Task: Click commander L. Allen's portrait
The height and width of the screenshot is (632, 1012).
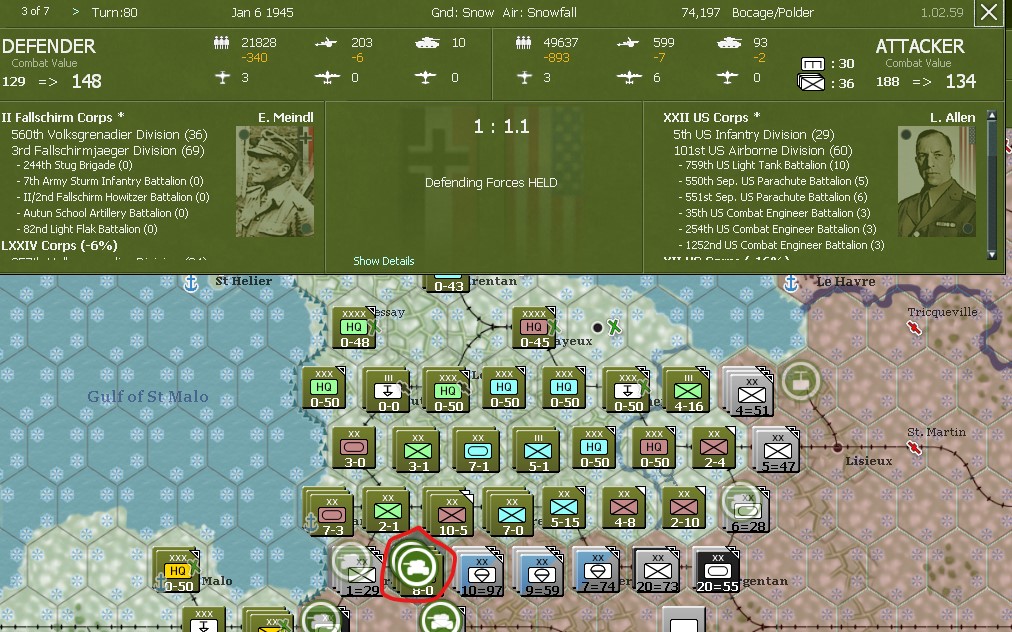Action: coord(935,180)
